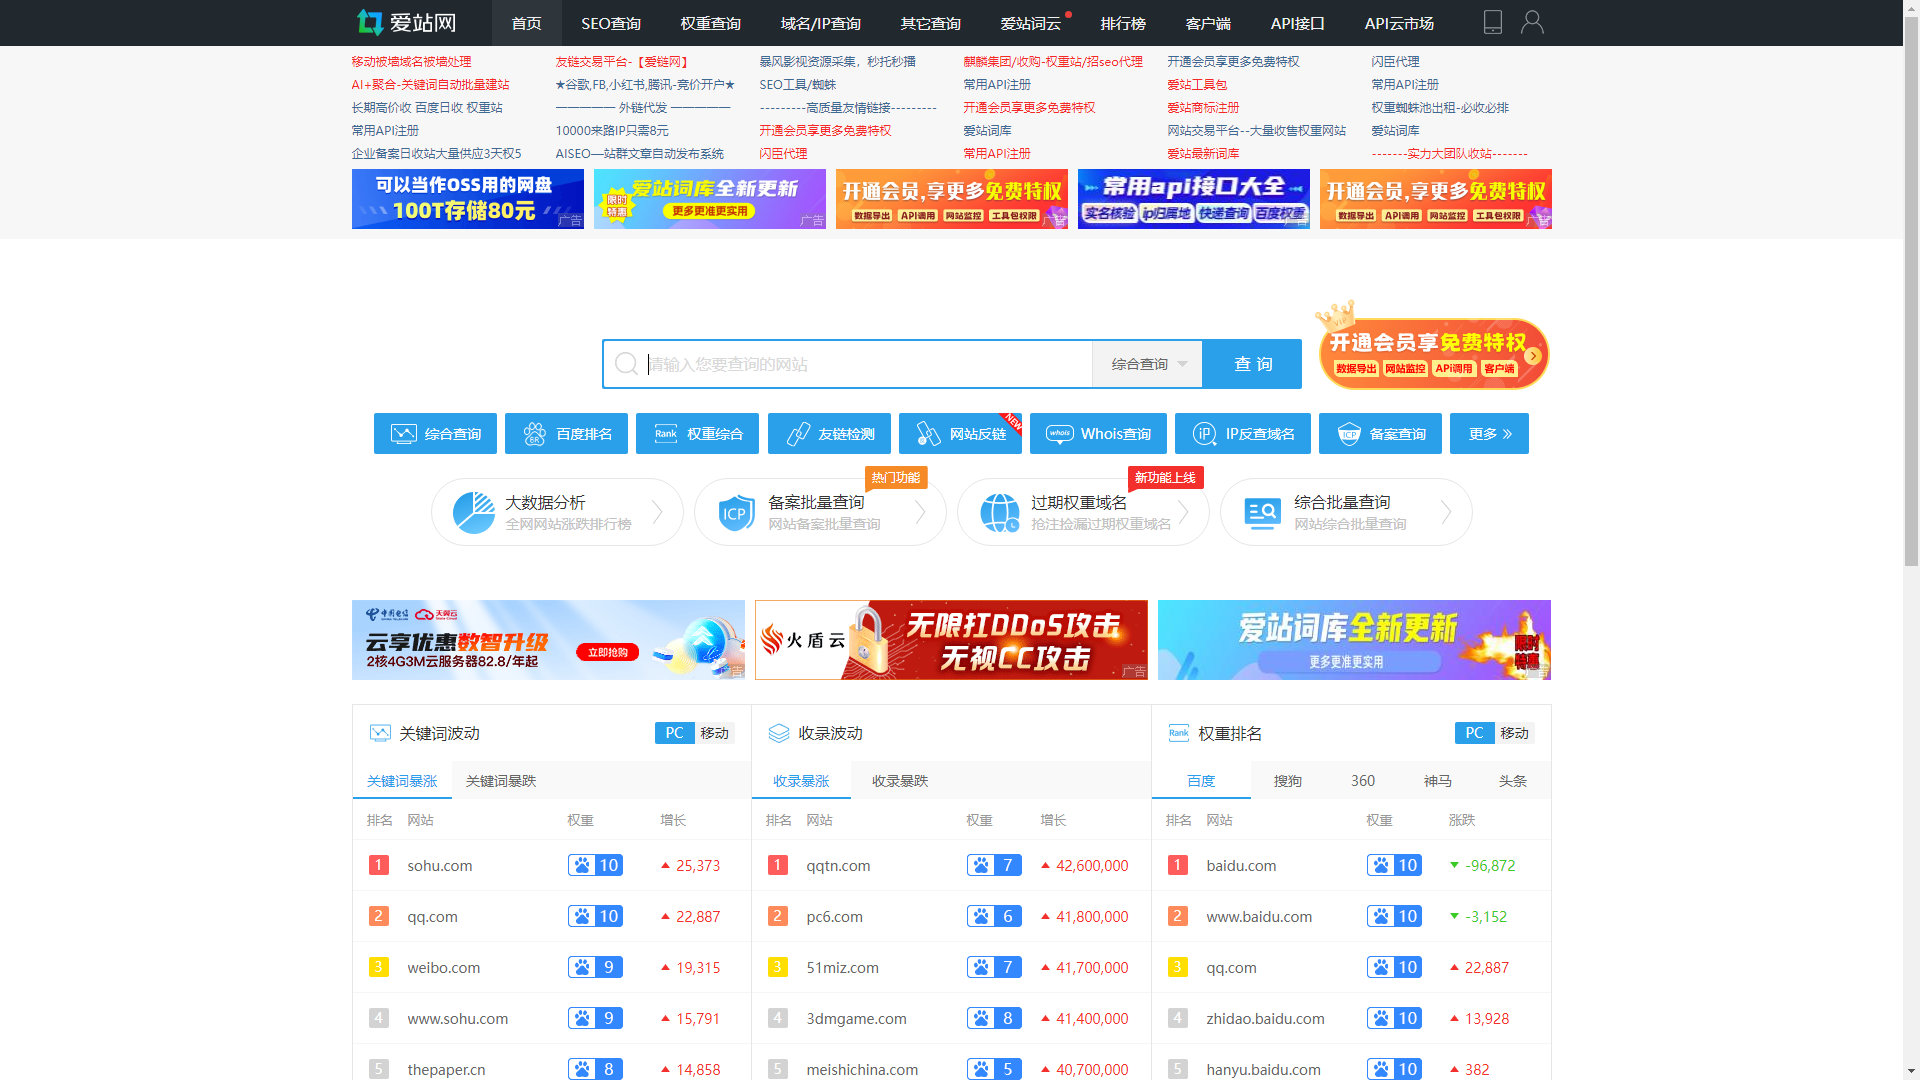Switch 收录波动 to 收录暴跌

click(x=898, y=781)
